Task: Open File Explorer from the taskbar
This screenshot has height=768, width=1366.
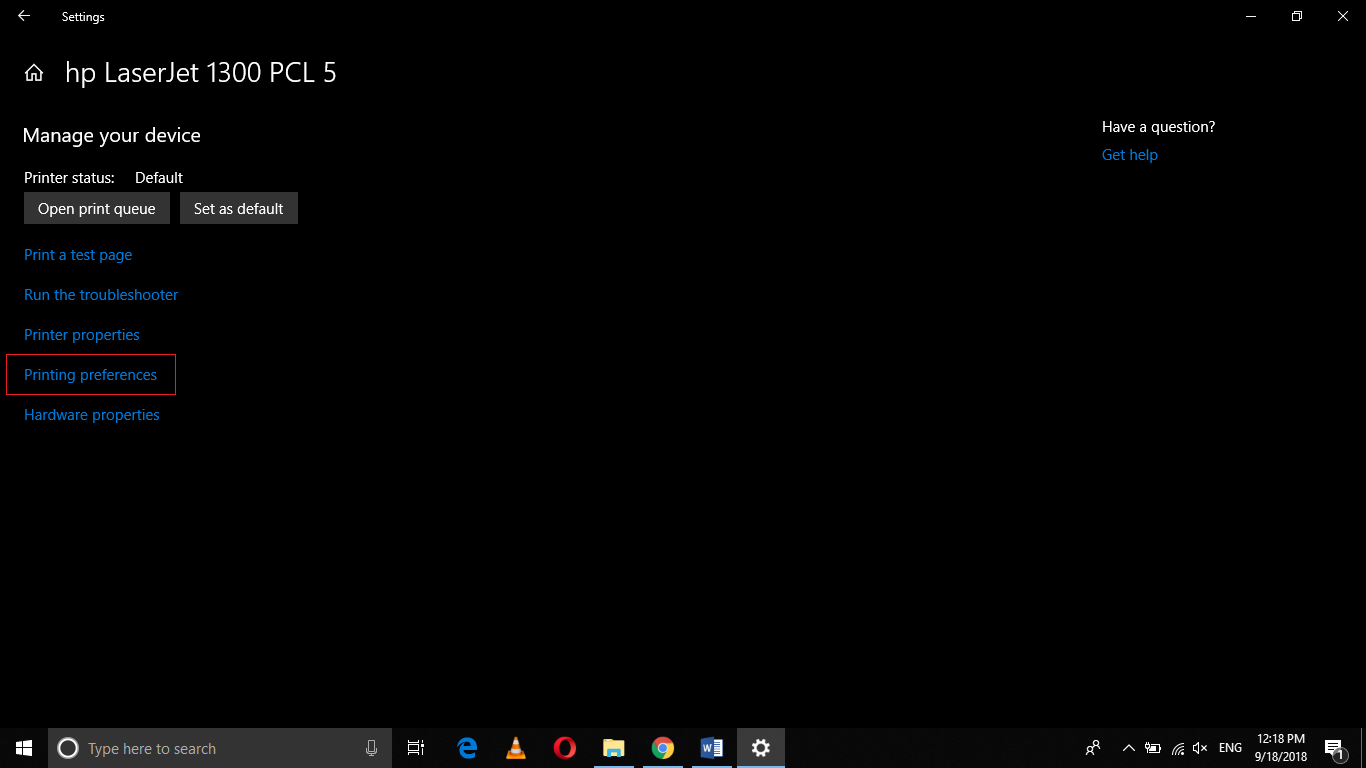Action: pyautogui.click(x=613, y=747)
